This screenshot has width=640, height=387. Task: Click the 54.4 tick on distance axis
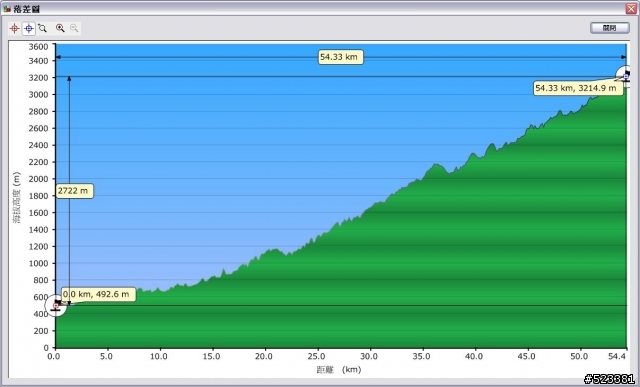click(x=617, y=356)
